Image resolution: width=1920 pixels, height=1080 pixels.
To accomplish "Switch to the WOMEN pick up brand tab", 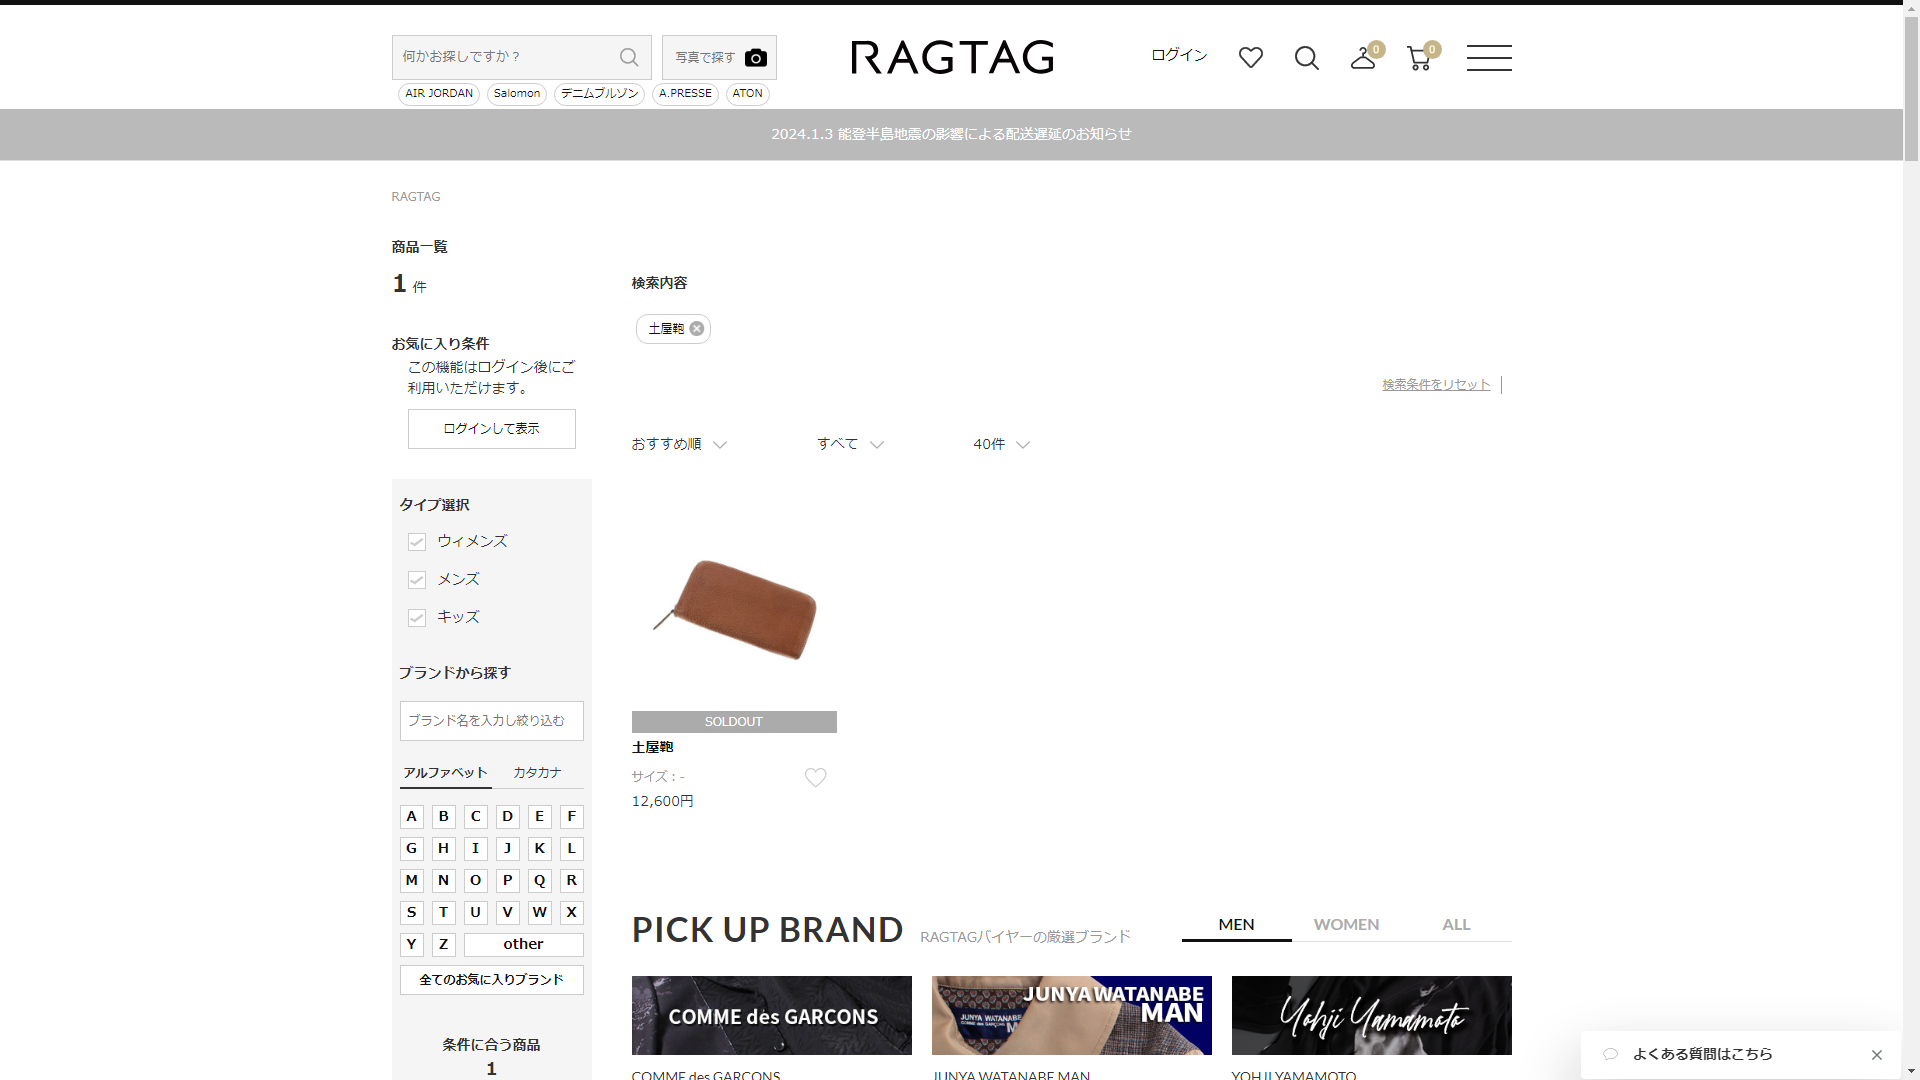I will (1346, 925).
